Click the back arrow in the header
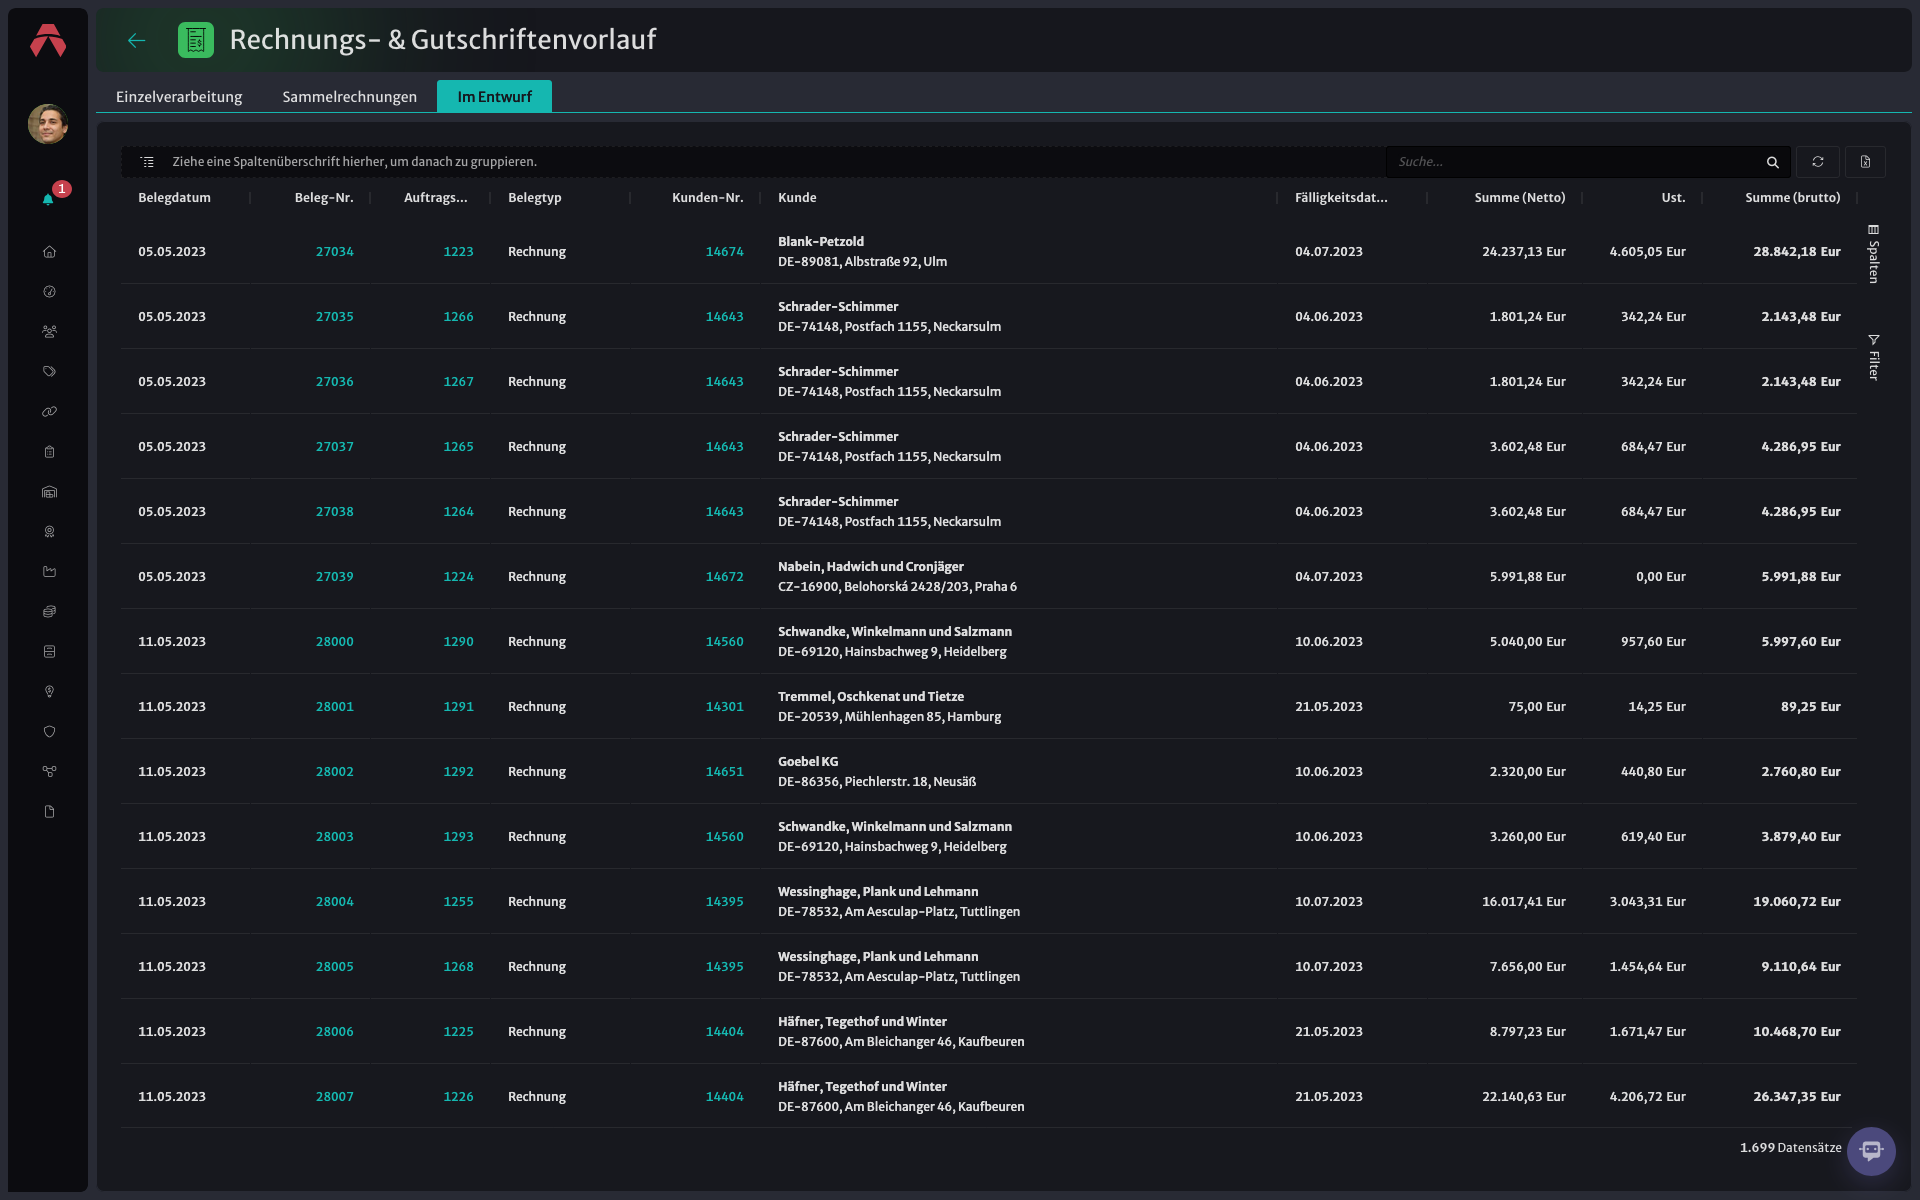 [x=137, y=40]
